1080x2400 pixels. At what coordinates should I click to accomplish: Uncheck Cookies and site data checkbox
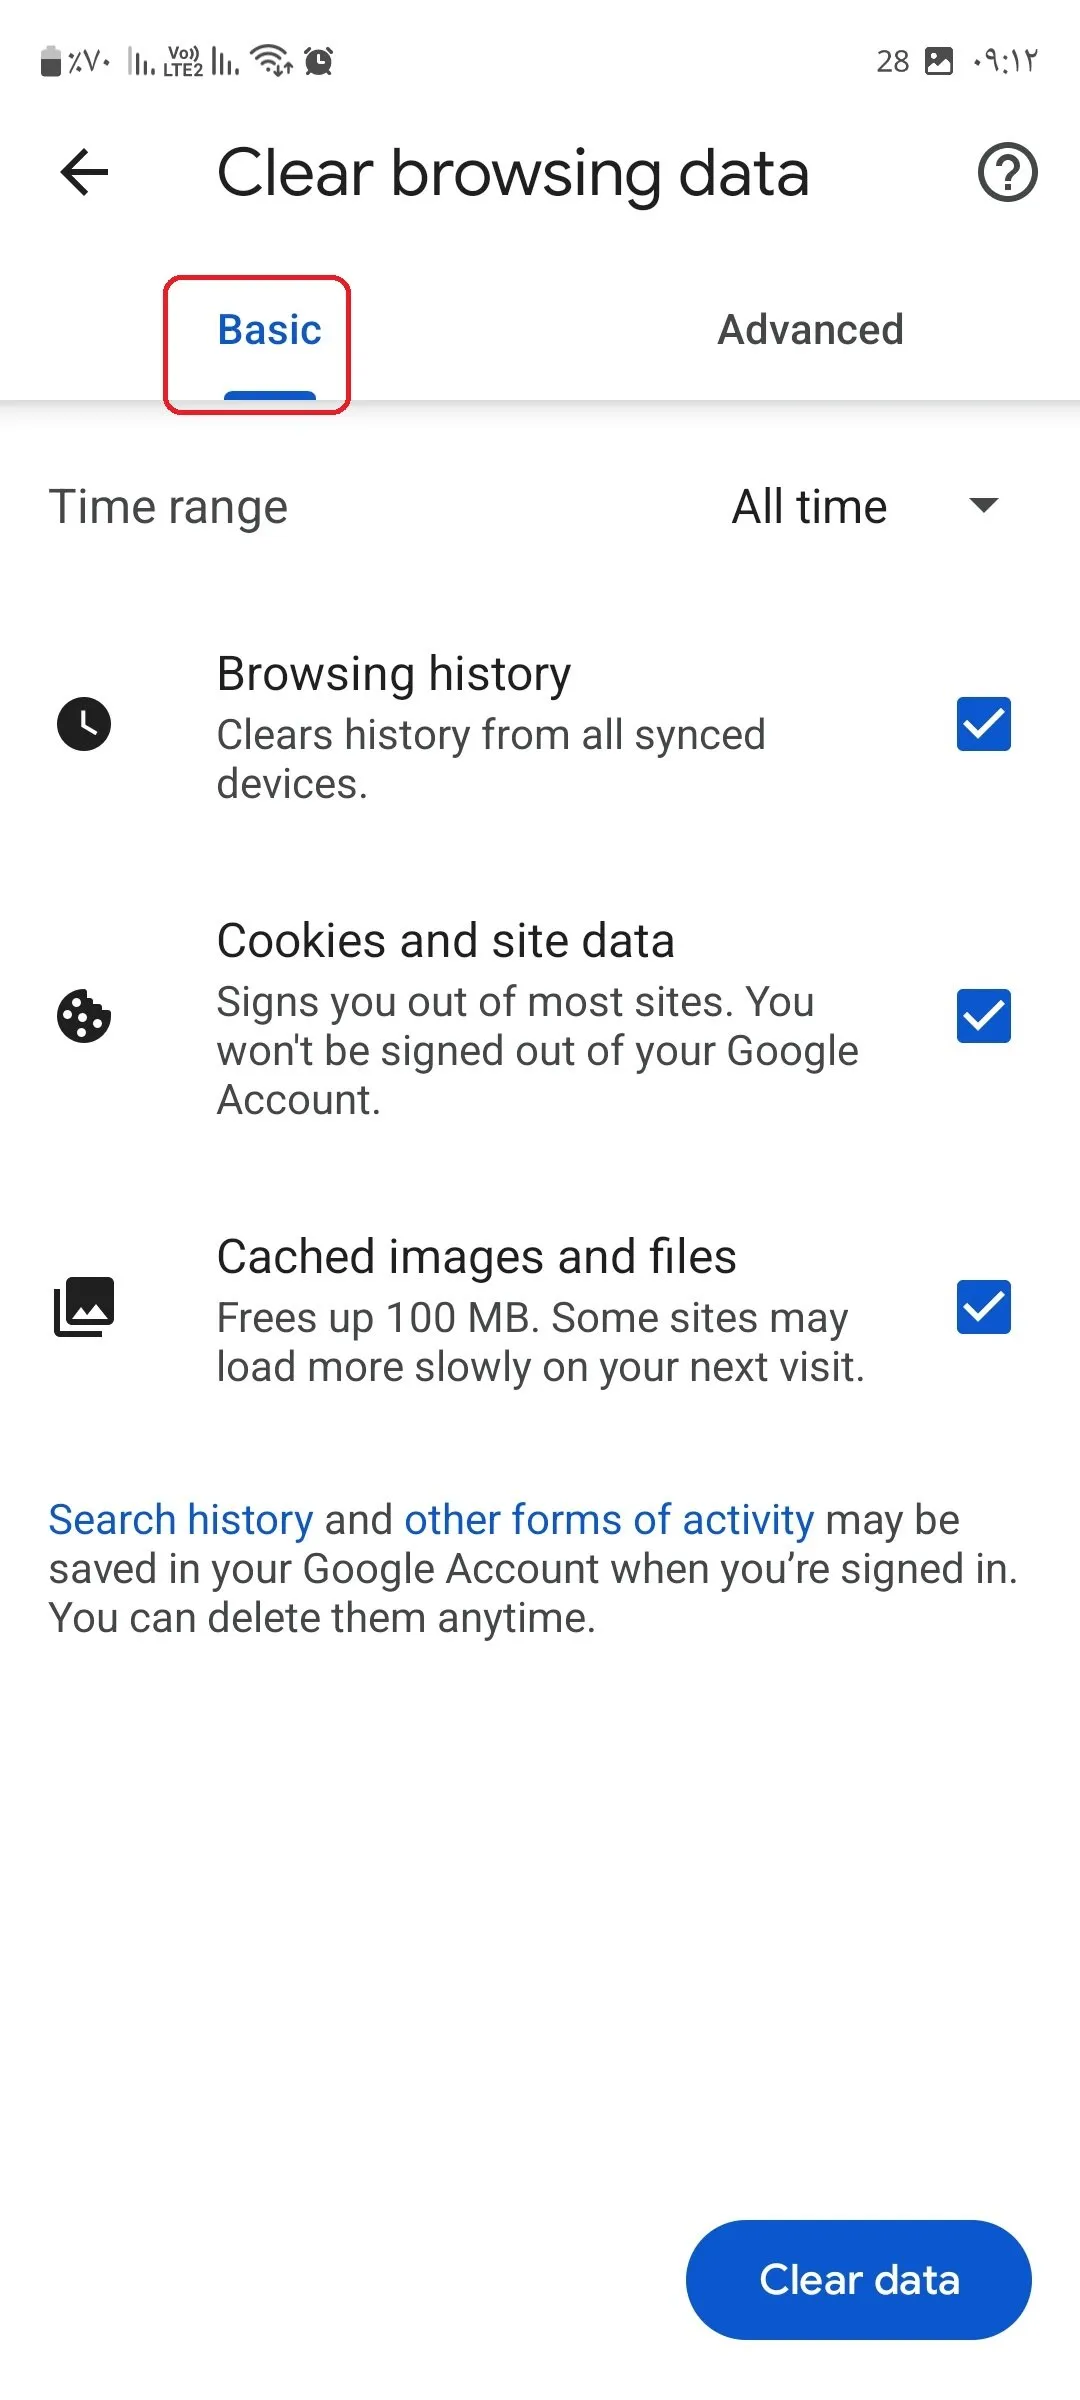(x=983, y=1016)
